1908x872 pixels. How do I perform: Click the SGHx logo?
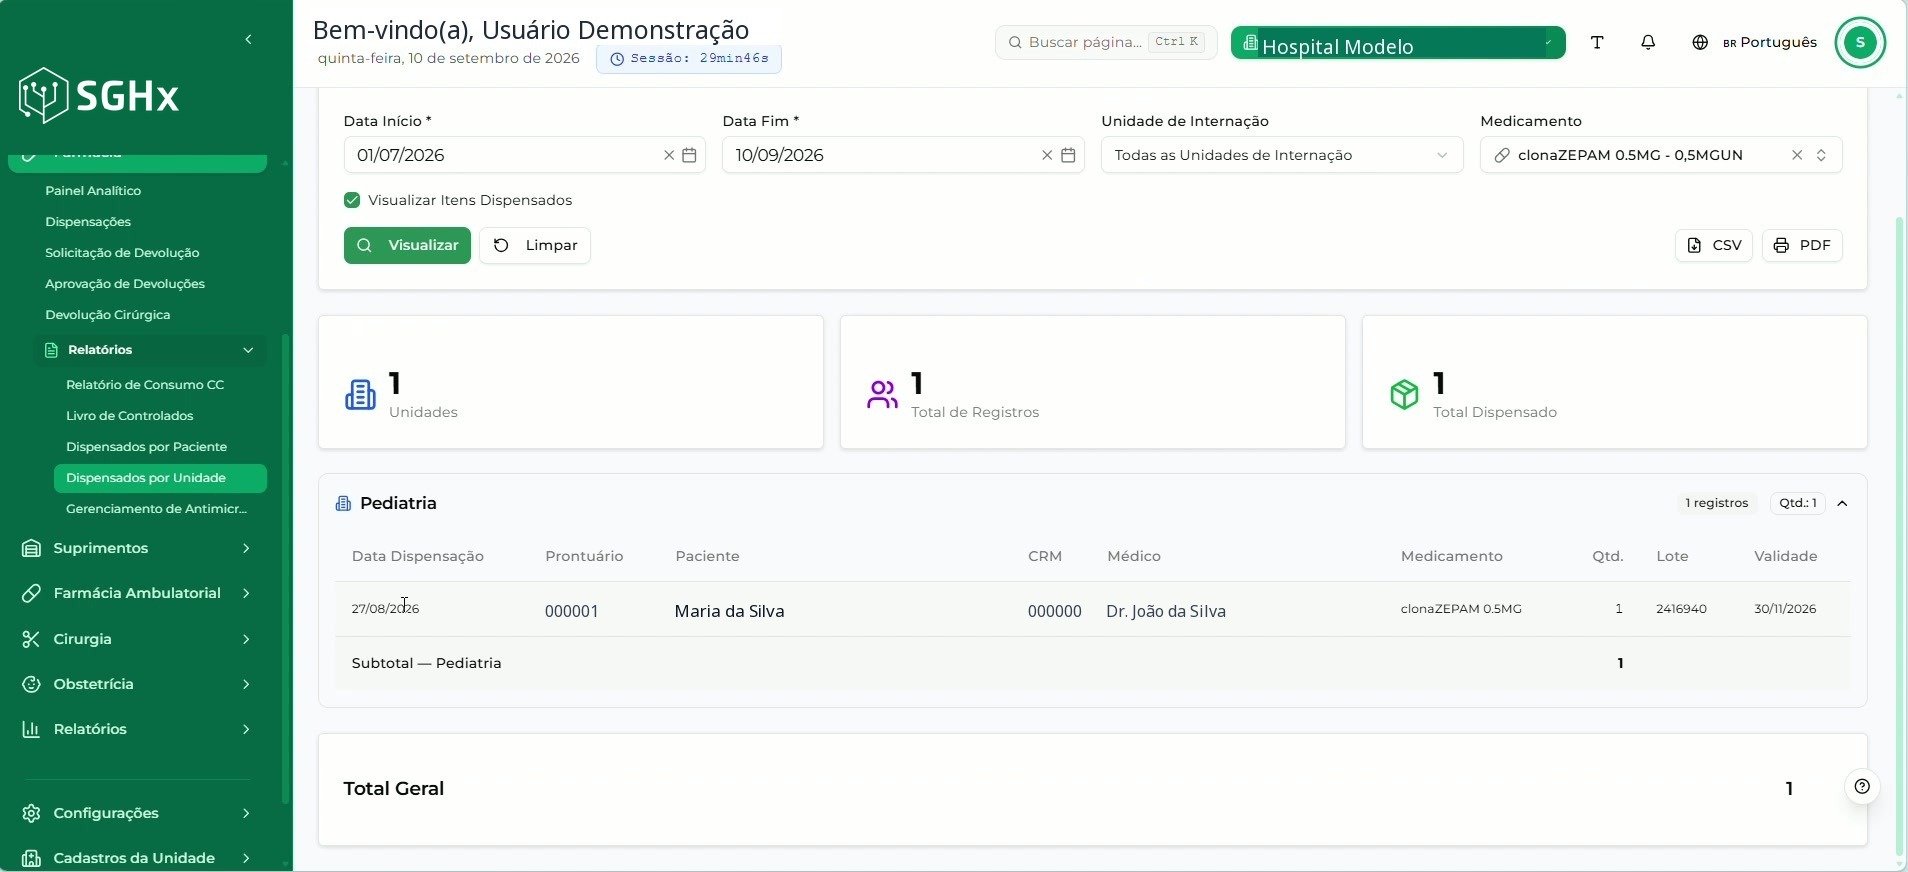pos(99,96)
